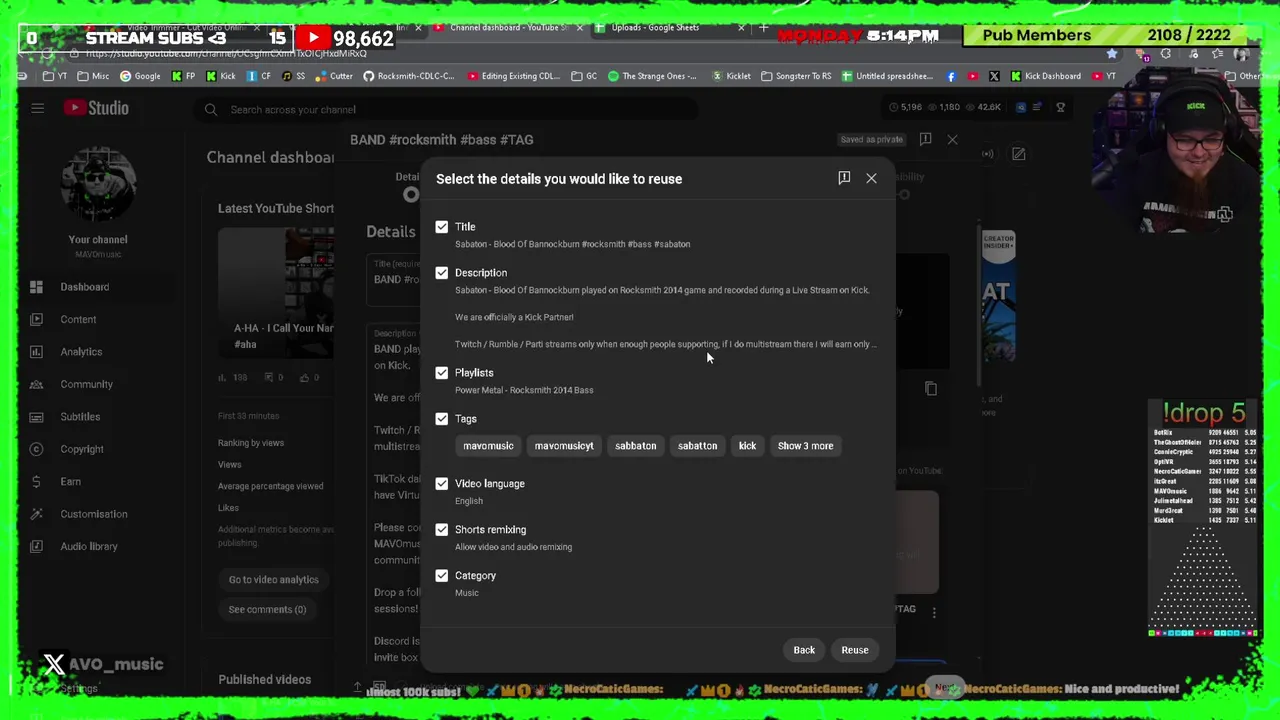The width and height of the screenshot is (1280, 720).
Task: Open the Kicklet bookmark
Action: 732,76
